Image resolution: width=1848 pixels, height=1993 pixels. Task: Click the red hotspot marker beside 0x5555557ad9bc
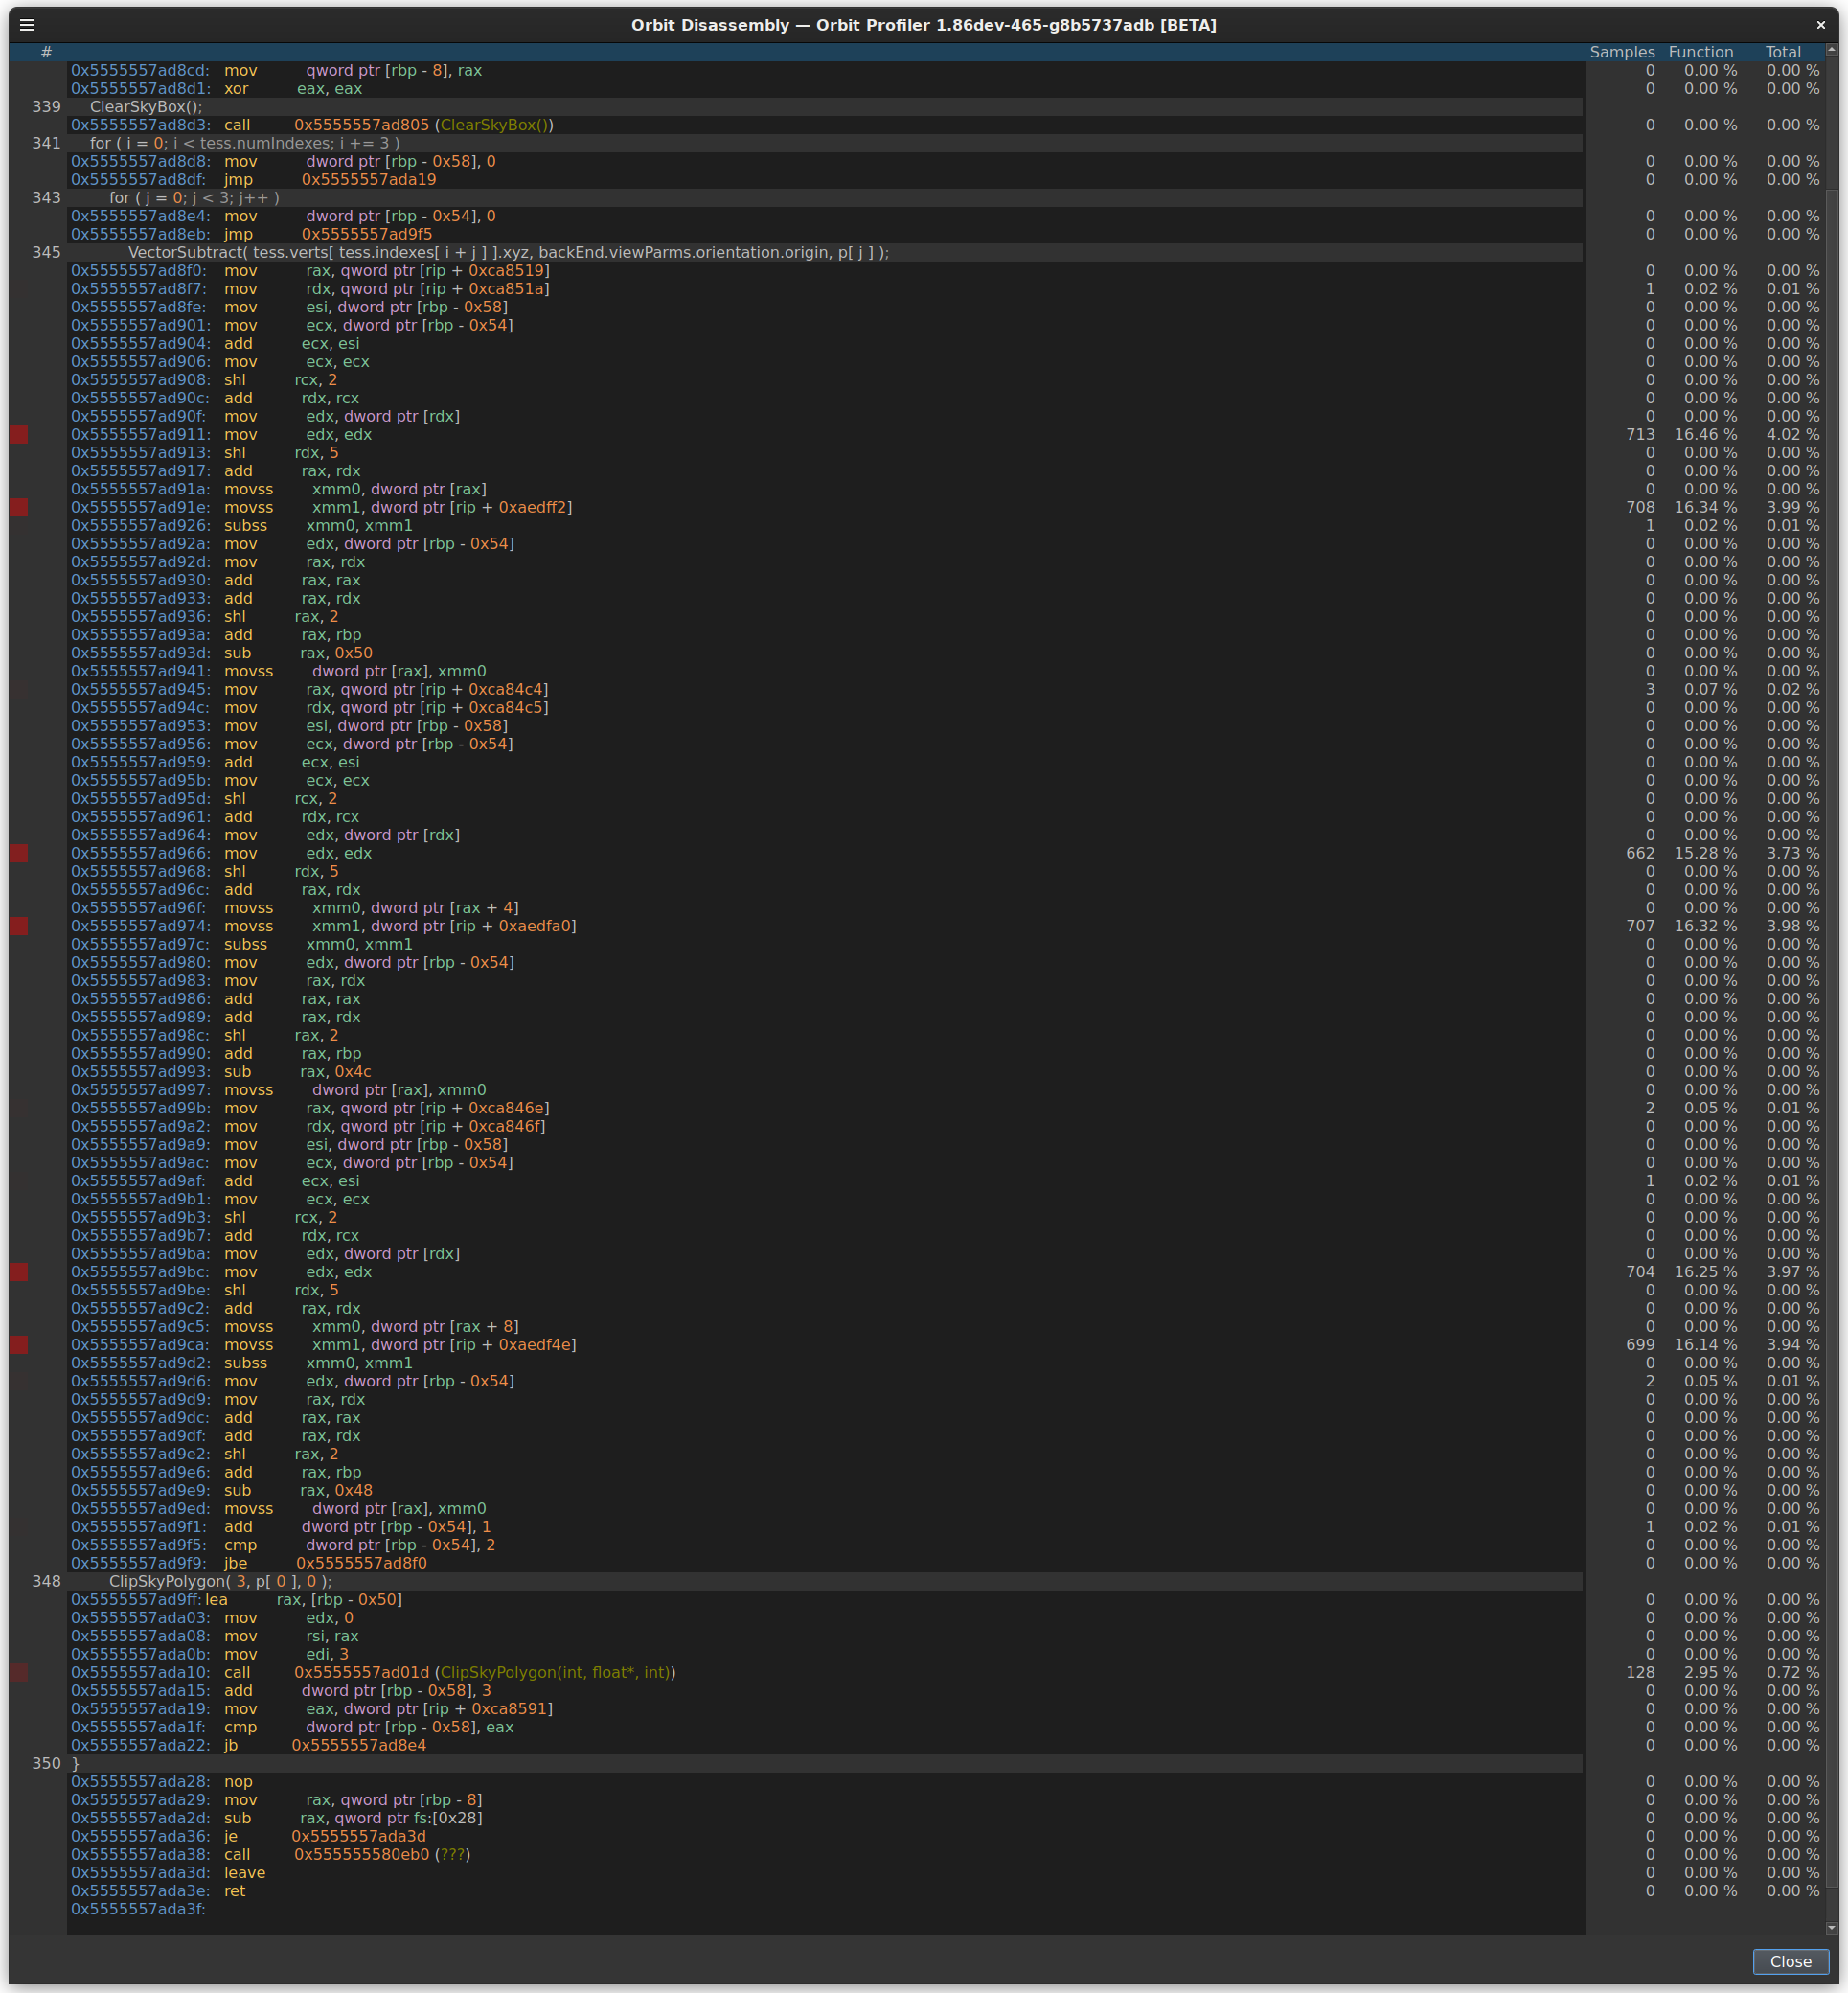click(20, 1272)
